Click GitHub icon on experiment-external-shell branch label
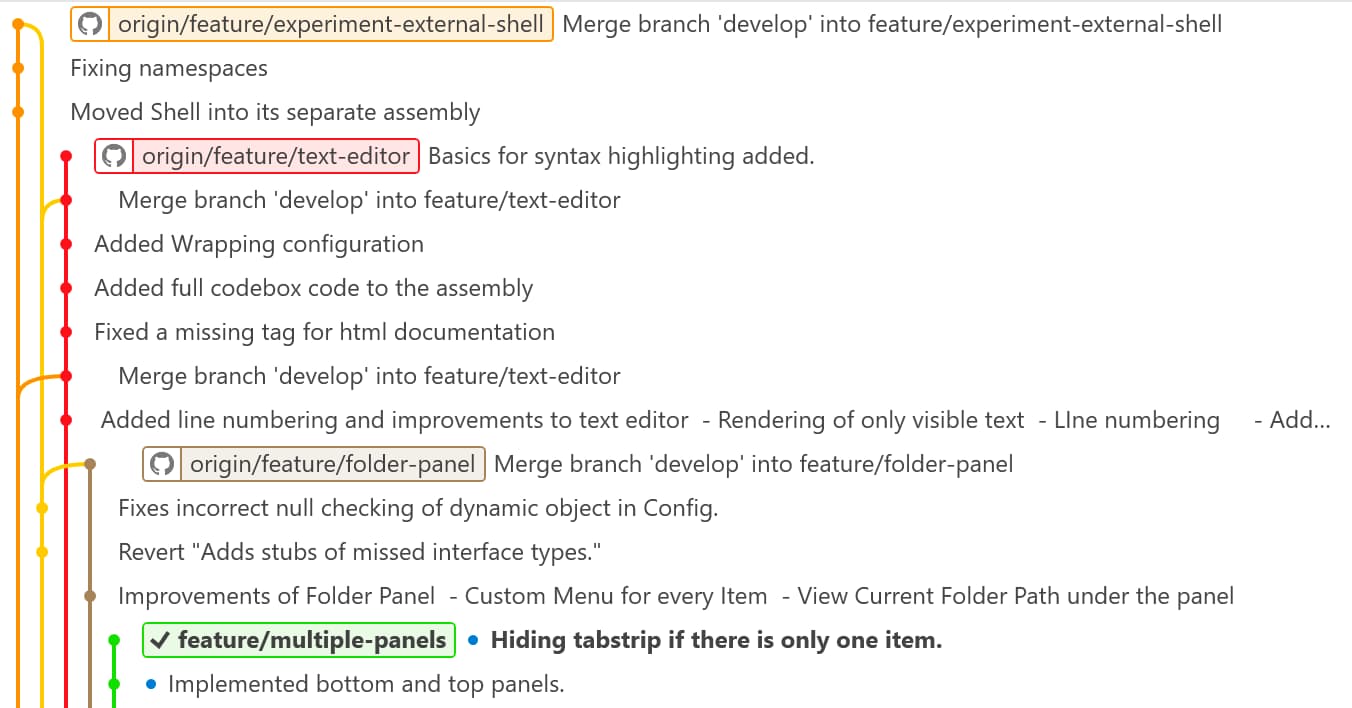The image size is (1352, 708). (90, 24)
